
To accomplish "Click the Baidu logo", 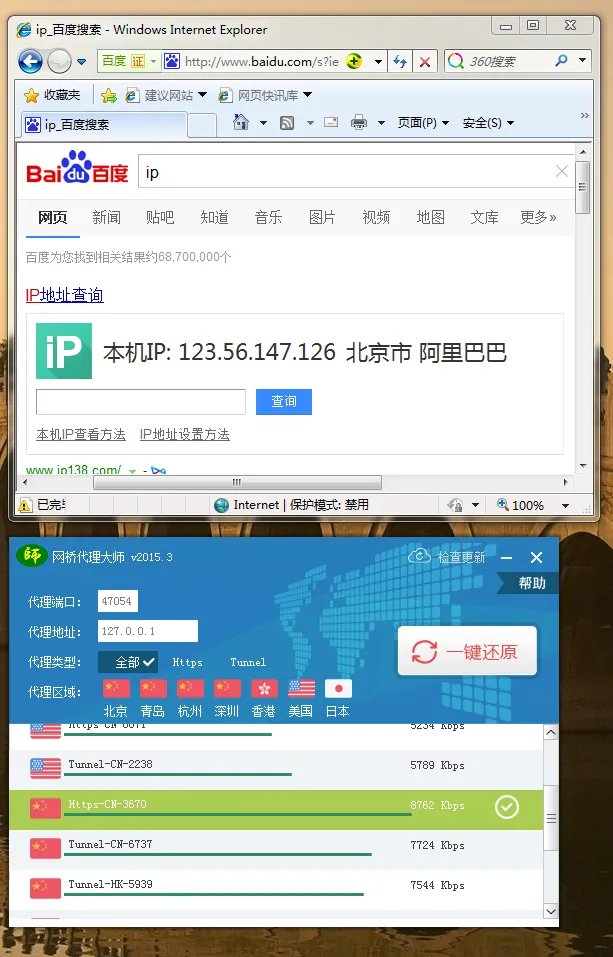I will 77,168.
